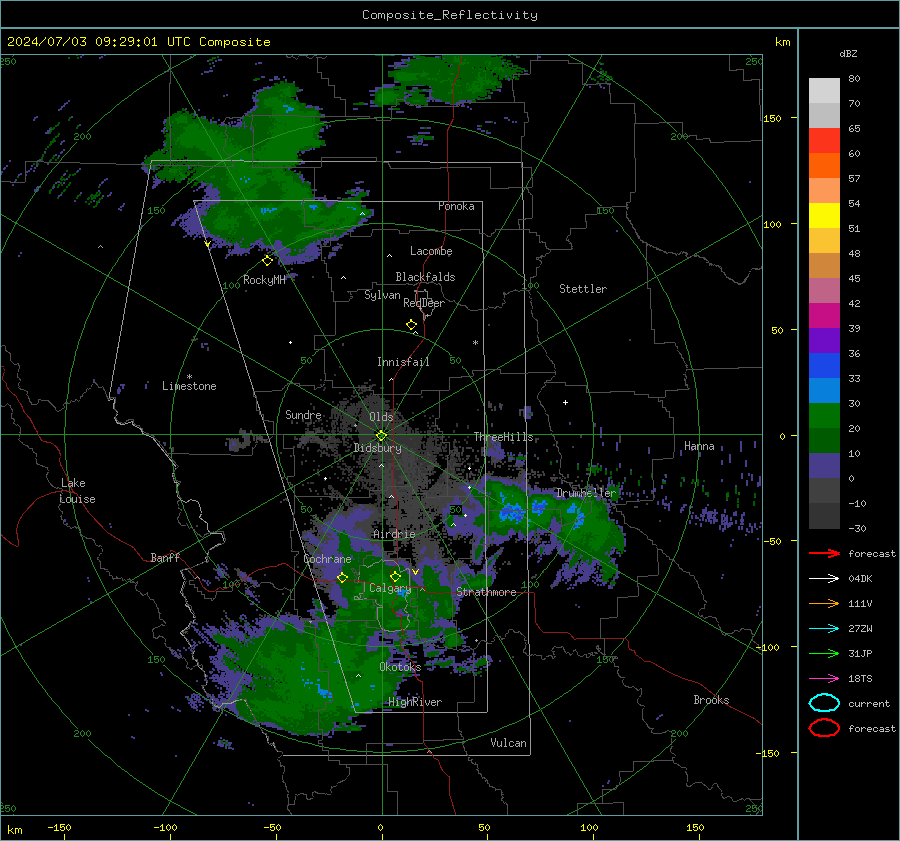Click the red forecast ellipse icon
900x841 pixels.
pos(824,728)
